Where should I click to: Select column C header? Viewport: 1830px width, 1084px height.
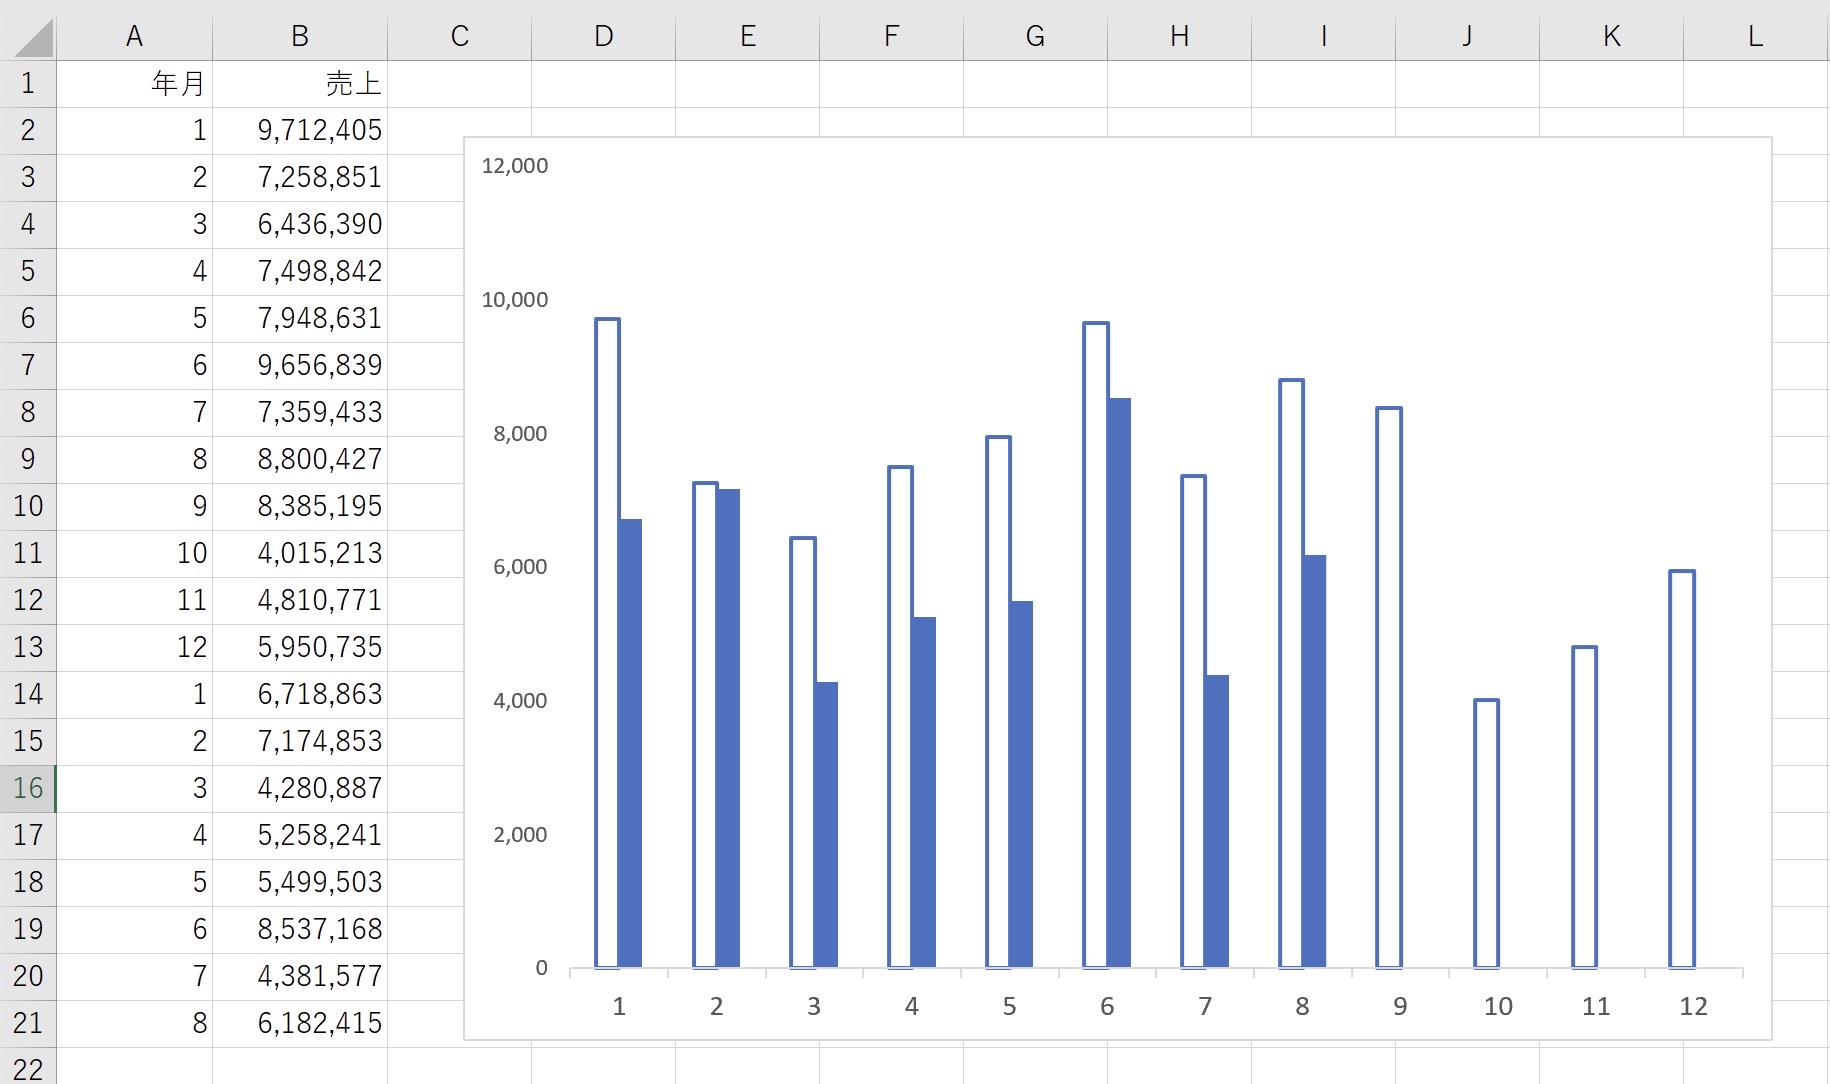pos(460,36)
